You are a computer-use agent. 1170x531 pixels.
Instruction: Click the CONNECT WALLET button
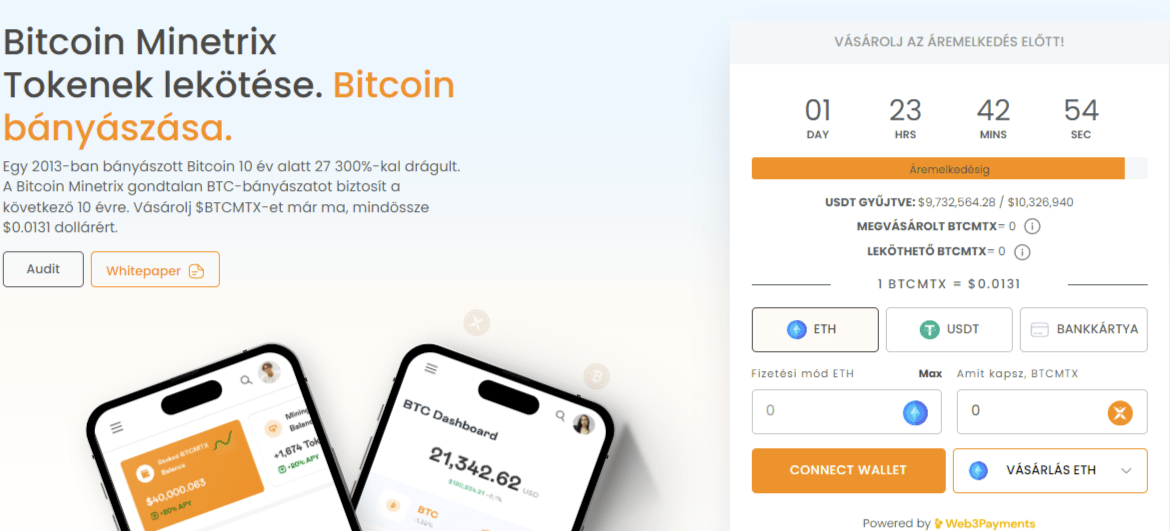[x=848, y=471]
